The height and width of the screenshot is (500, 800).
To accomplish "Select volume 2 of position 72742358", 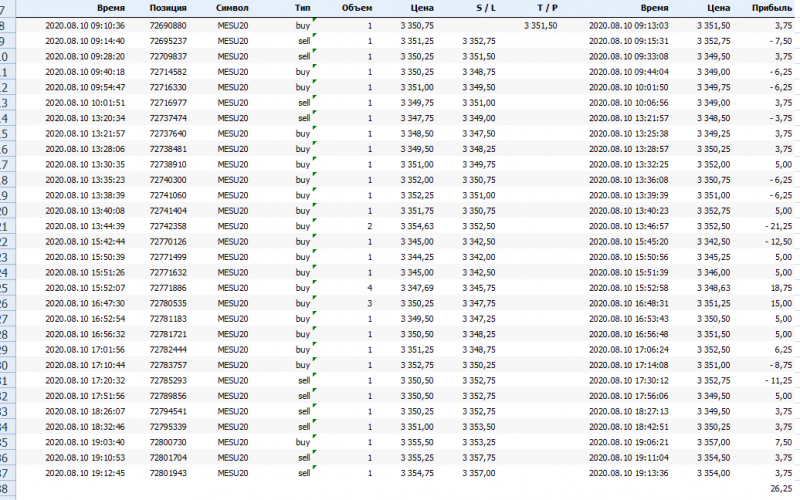I will (x=369, y=226).
